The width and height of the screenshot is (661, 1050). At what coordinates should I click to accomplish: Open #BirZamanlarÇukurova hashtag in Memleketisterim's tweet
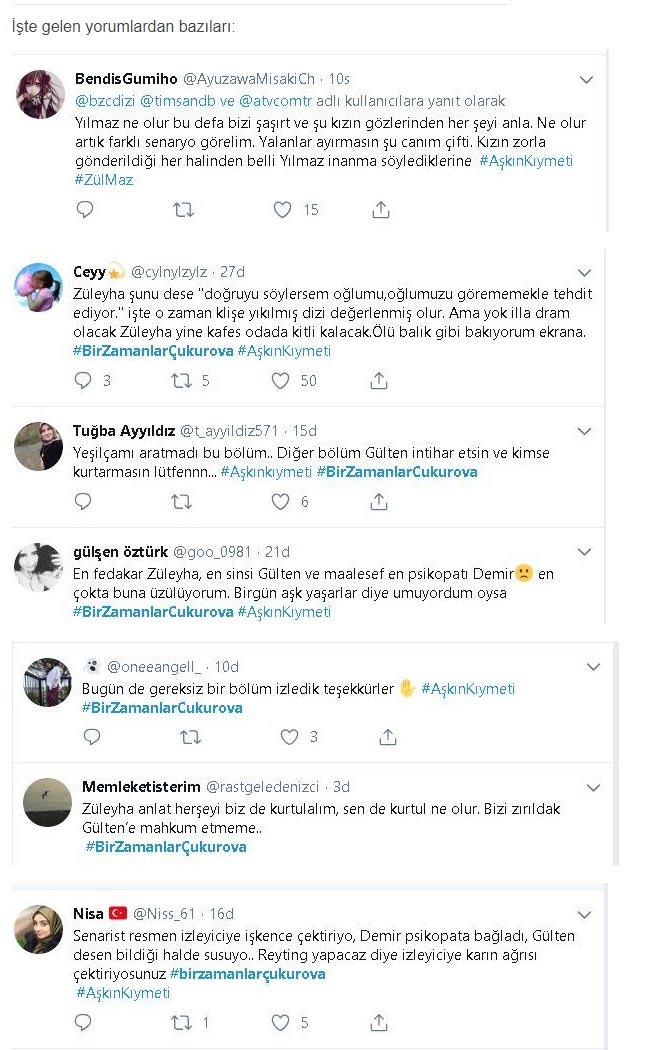tap(166, 847)
